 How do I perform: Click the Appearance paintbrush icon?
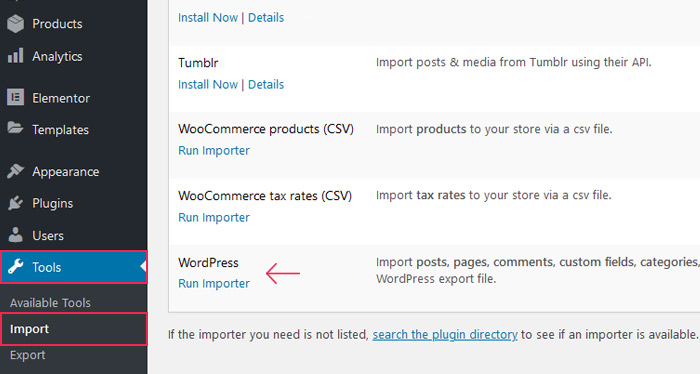click(x=15, y=171)
